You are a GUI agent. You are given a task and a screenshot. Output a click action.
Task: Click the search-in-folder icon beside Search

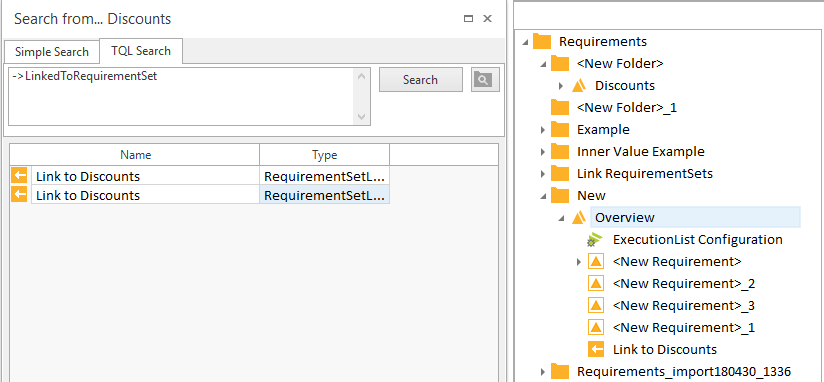click(x=485, y=80)
